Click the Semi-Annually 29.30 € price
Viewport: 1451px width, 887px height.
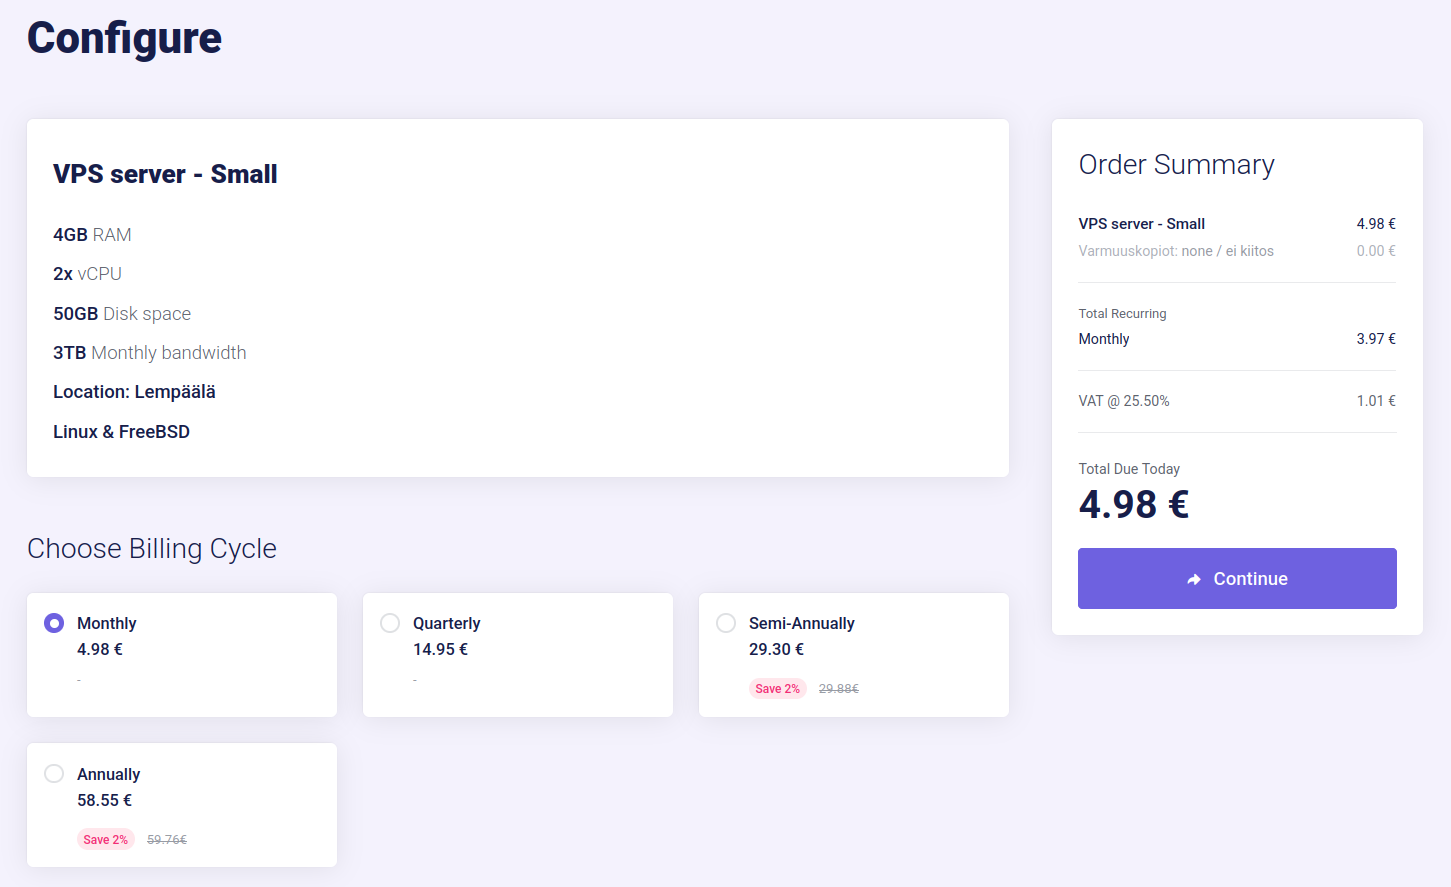click(x=776, y=649)
